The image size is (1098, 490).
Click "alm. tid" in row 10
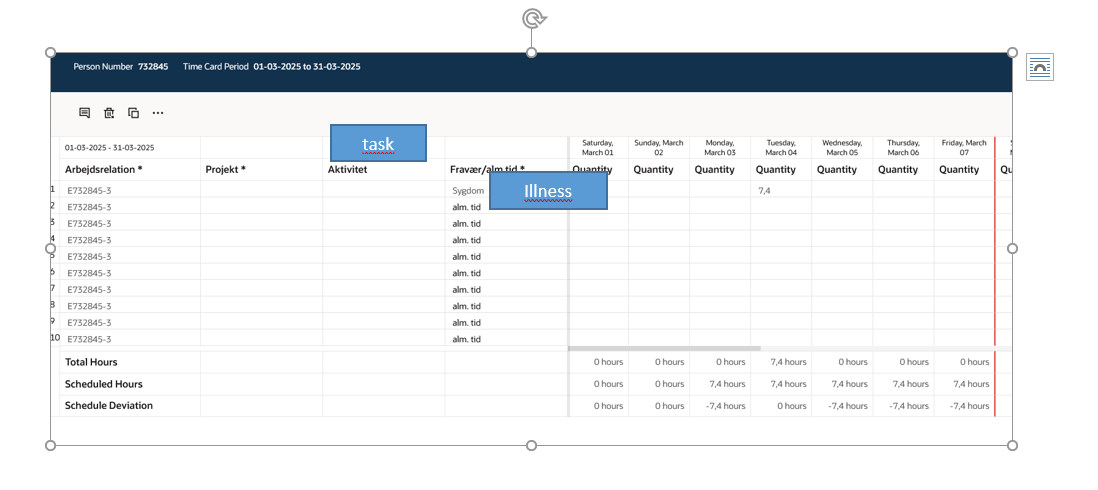tap(466, 339)
